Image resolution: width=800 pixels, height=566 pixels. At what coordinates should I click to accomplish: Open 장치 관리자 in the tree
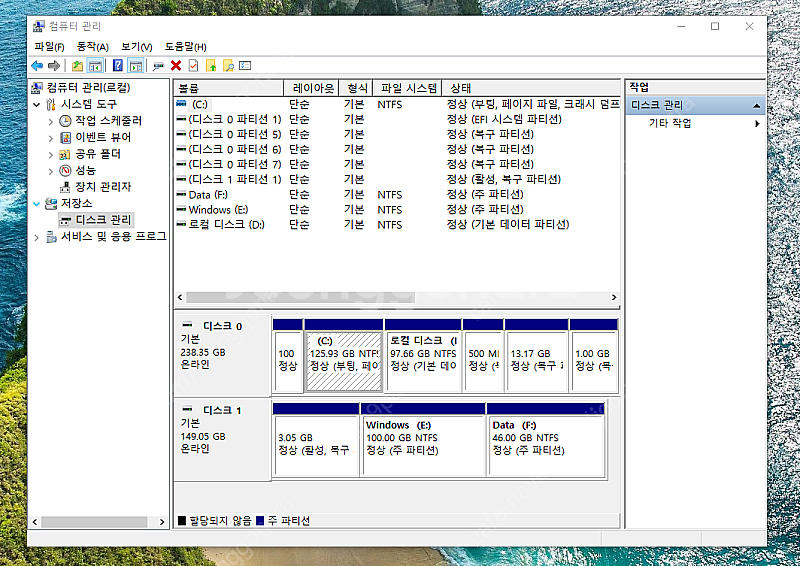click(x=103, y=187)
